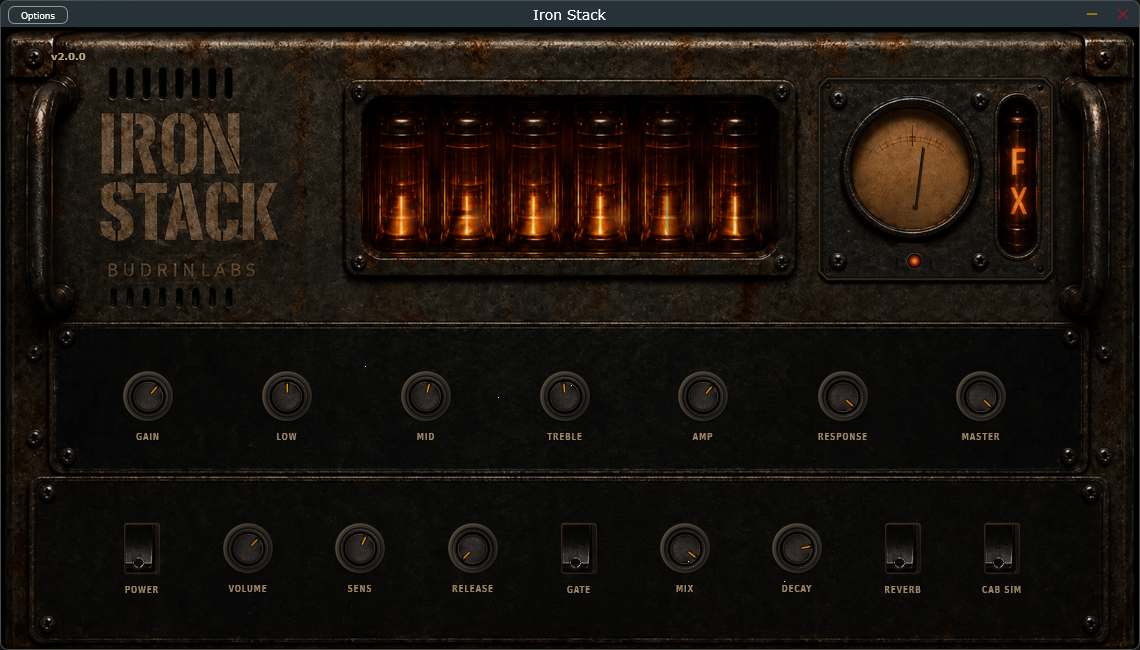
Task: Click the IRON STACK logo
Action: point(188,177)
